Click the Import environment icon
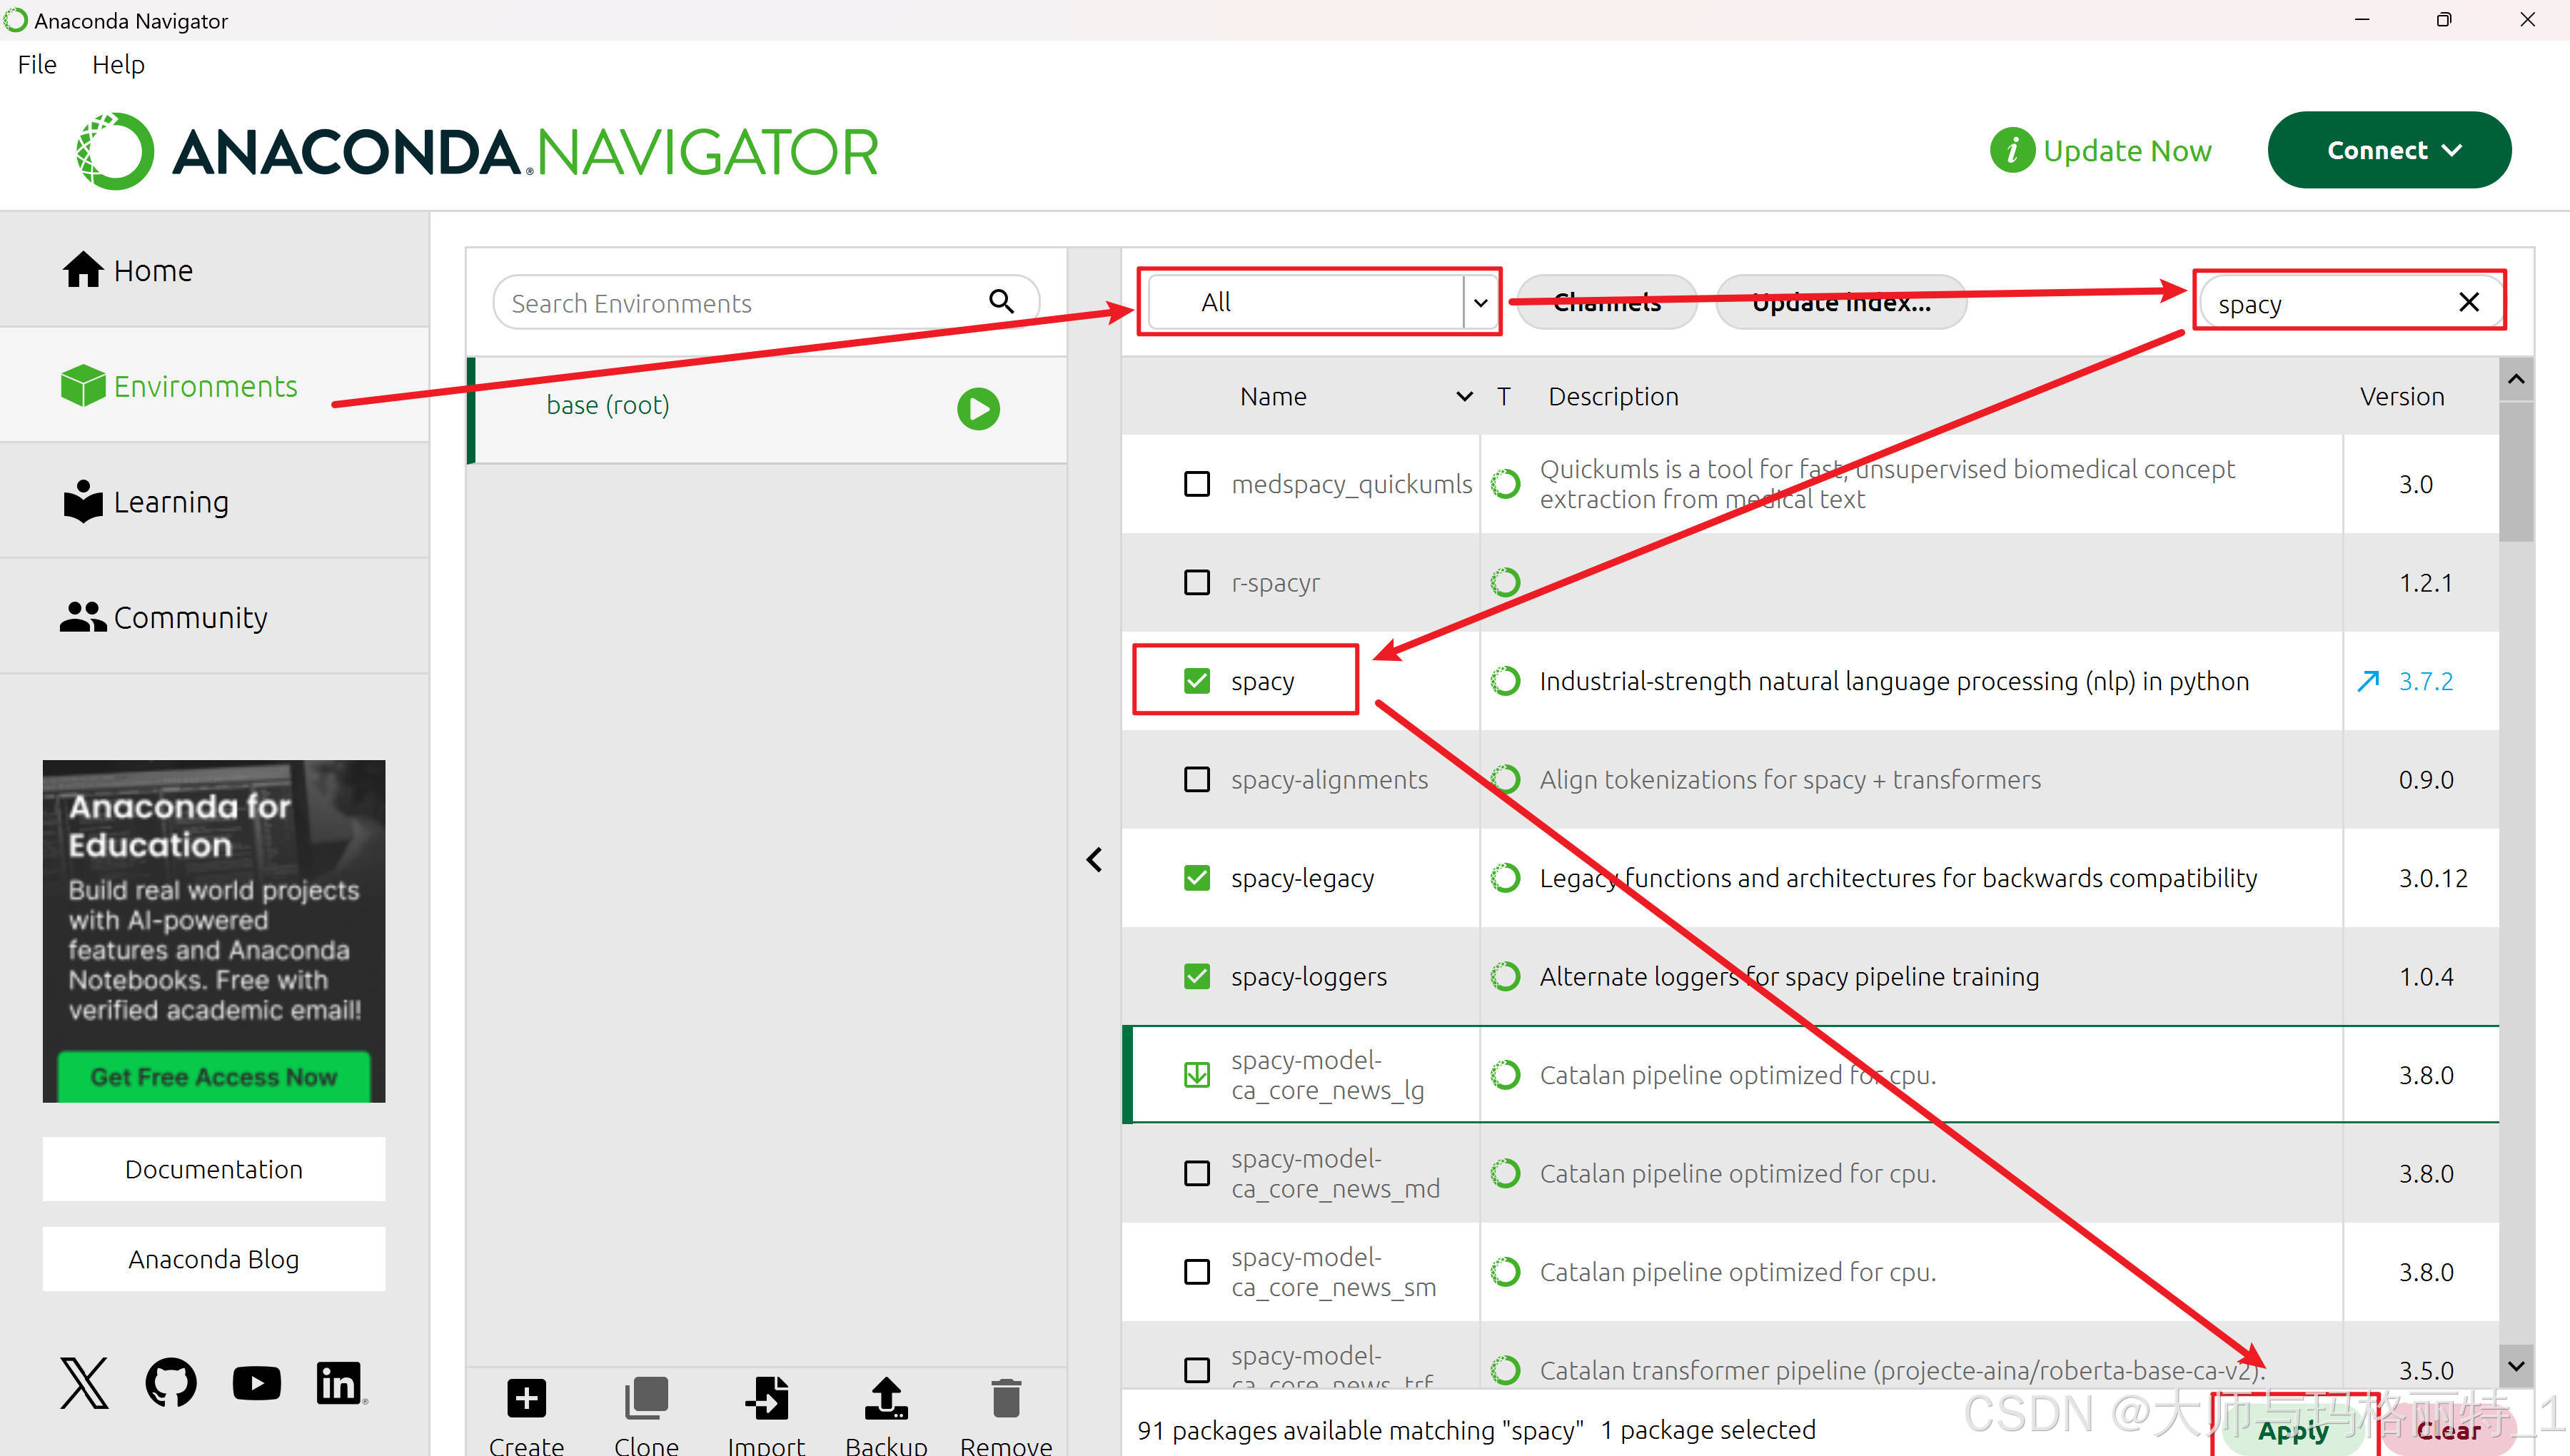The height and width of the screenshot is (1456, 2570). pyautogui.click(x=766, y=1398)
